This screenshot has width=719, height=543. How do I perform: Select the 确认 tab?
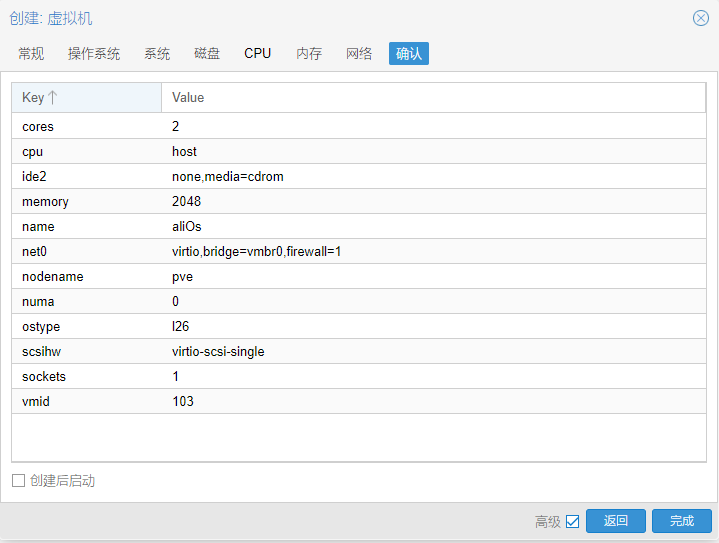408,53
